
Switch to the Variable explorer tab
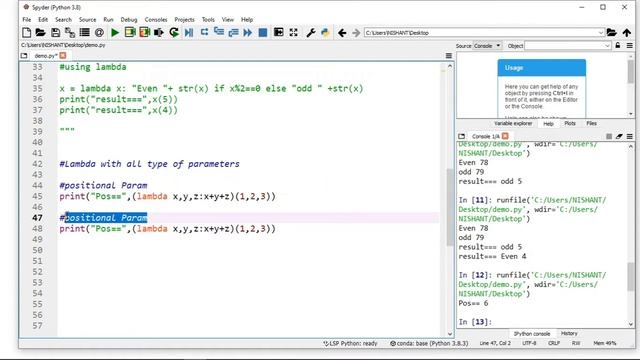tap(513, 123)
